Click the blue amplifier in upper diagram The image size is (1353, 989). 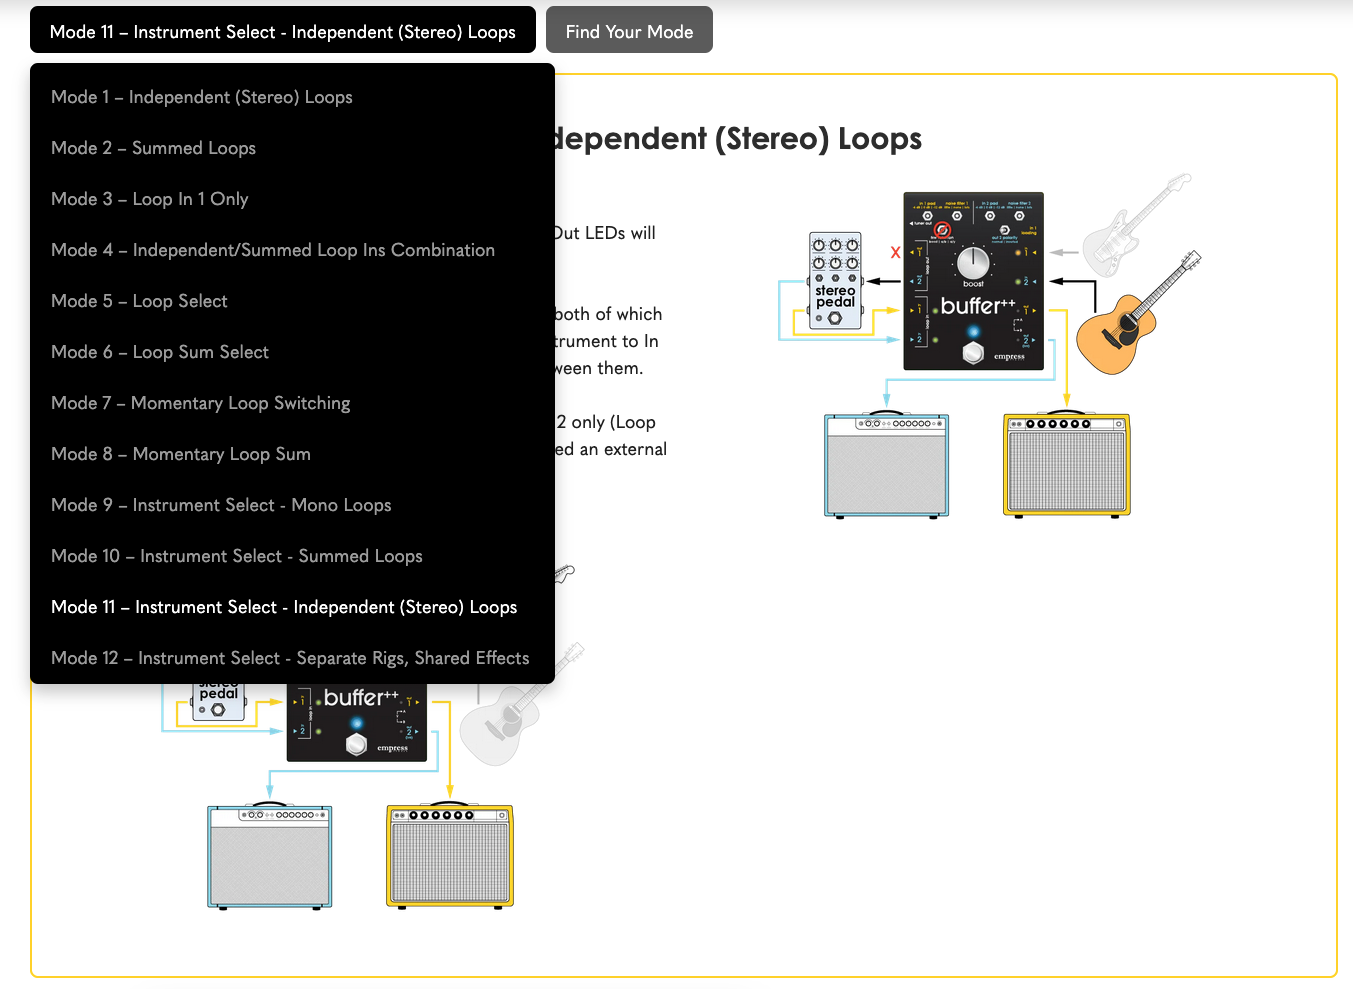[886, 465]
